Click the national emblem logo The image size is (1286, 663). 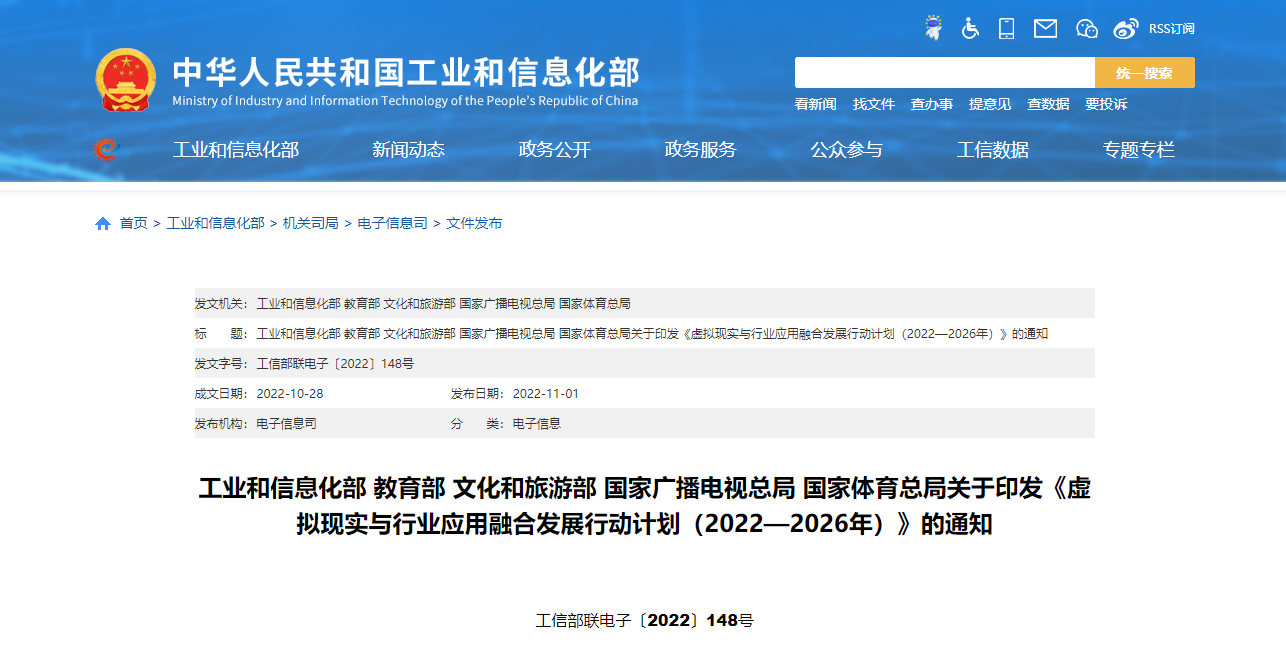pyautogui.click(x=126, y=80)
